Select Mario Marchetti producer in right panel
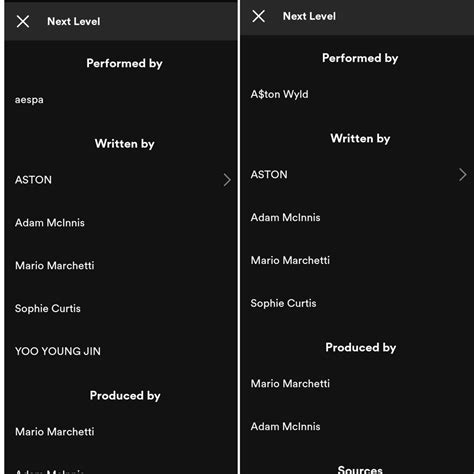 tap(290, 384)
